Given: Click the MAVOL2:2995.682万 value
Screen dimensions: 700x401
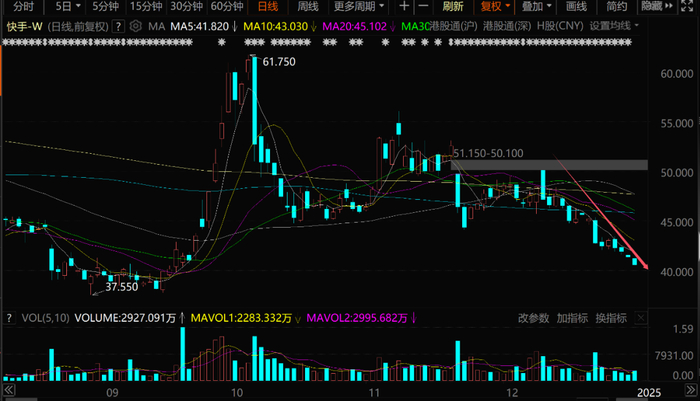Looking at the screenshot, I should pos(357,318).
